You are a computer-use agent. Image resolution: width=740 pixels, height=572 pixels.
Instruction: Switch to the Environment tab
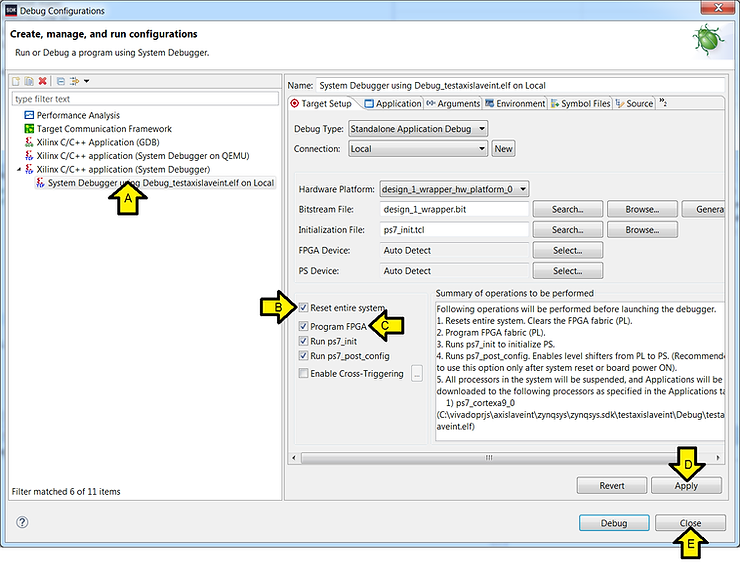[x=515, y=103]
